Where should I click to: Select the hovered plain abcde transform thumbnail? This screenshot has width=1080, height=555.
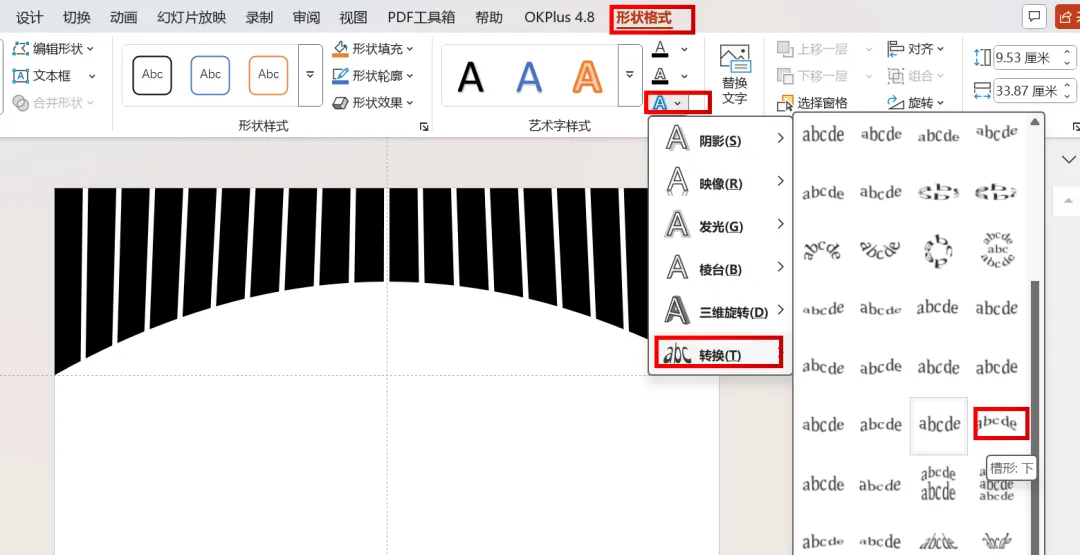tap(939, 425)
